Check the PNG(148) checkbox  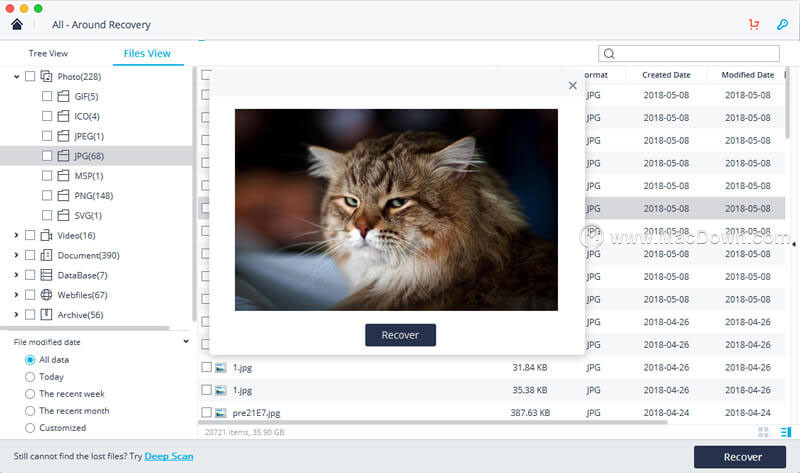(x=47, y=196)
